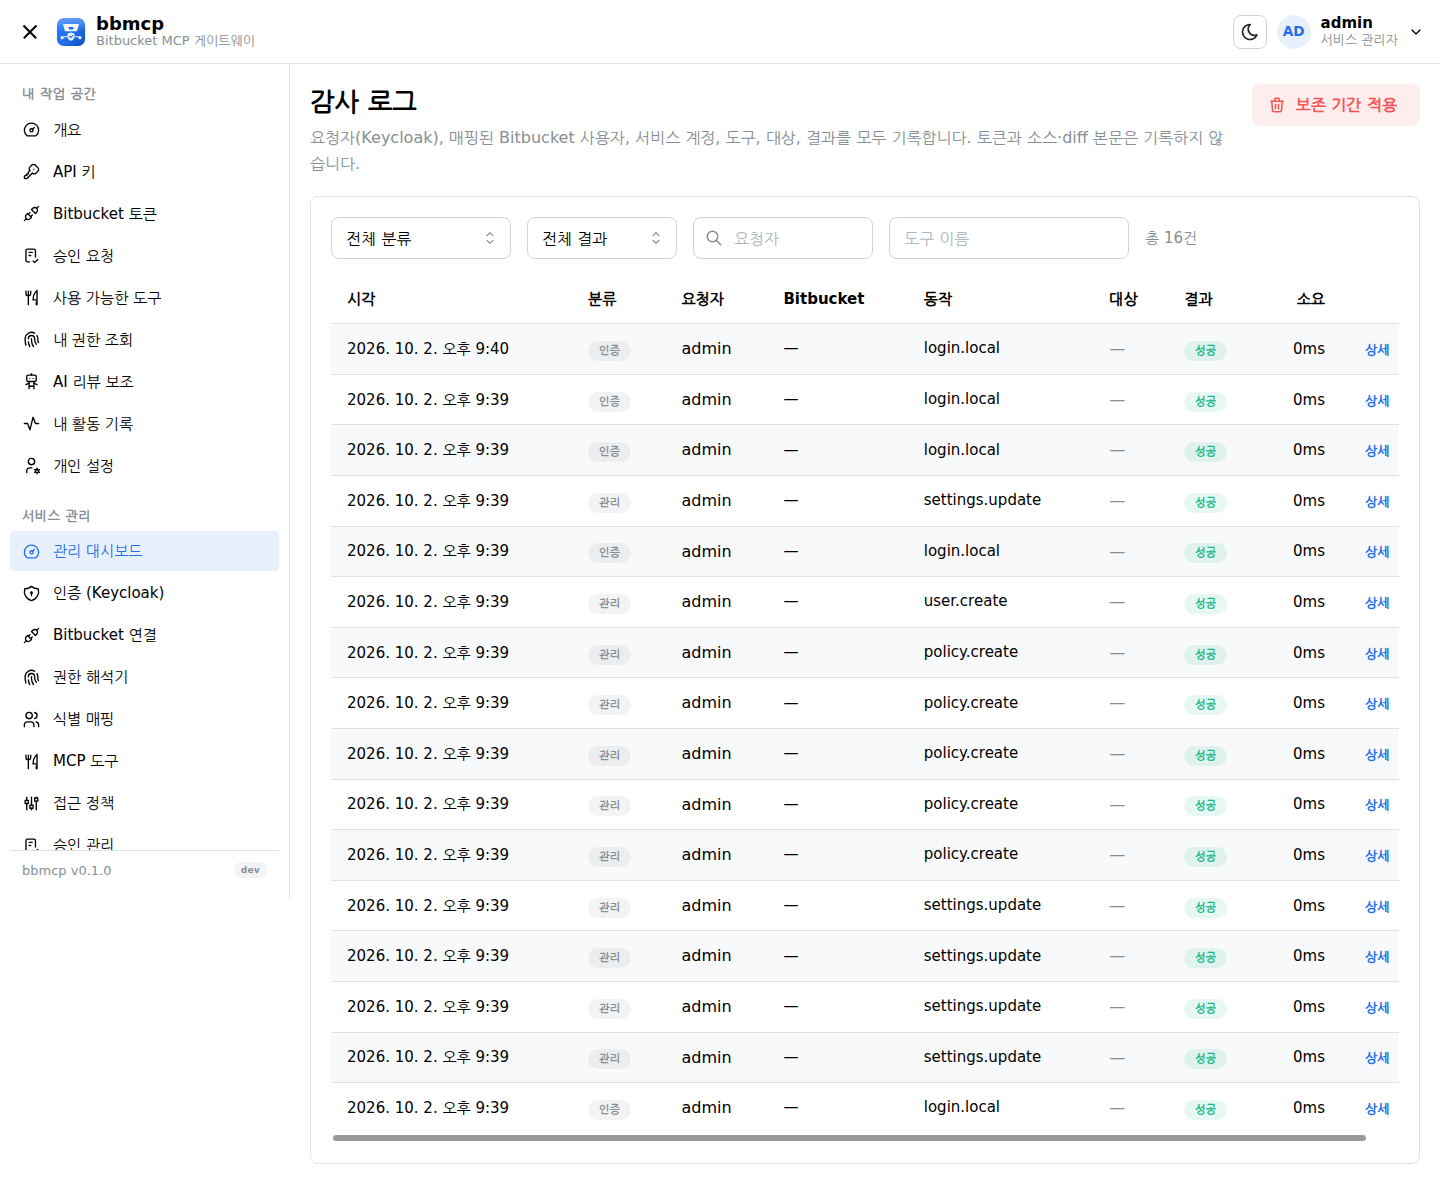Open 상세 for the user.create row

pyautogui.click(x=1377, y=602)
